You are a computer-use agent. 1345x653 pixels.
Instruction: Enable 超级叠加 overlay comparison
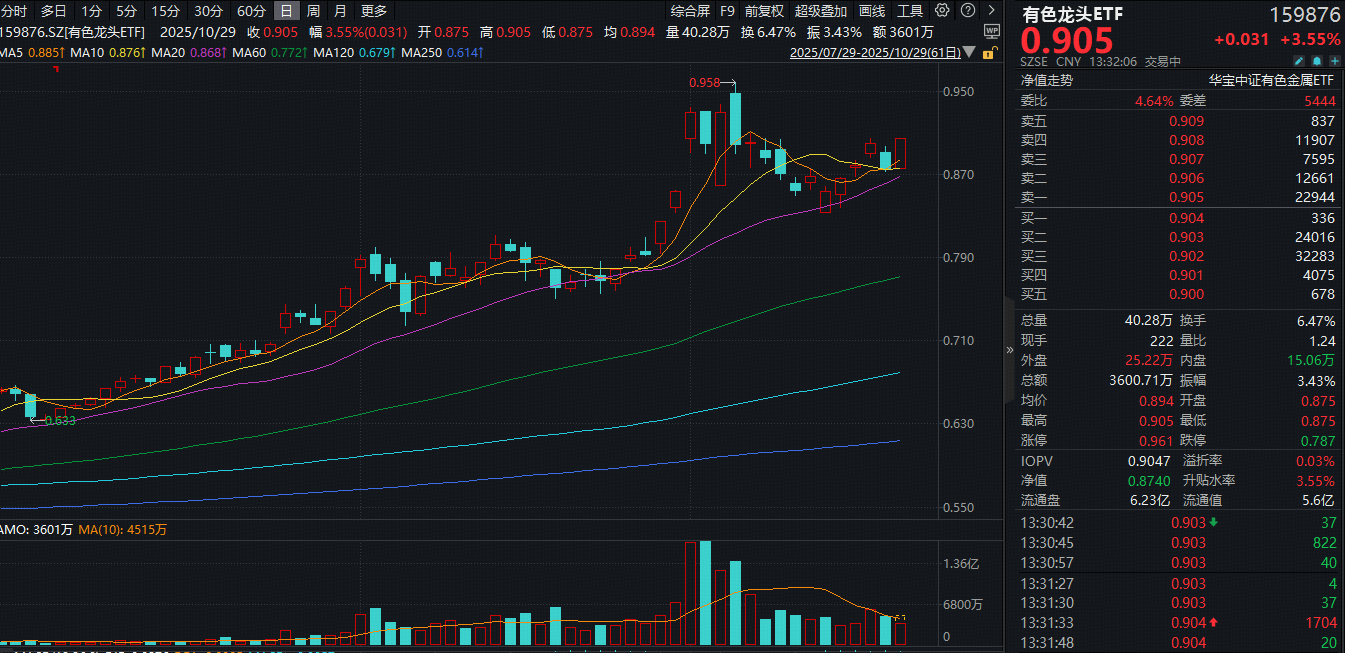click(822, 11)
